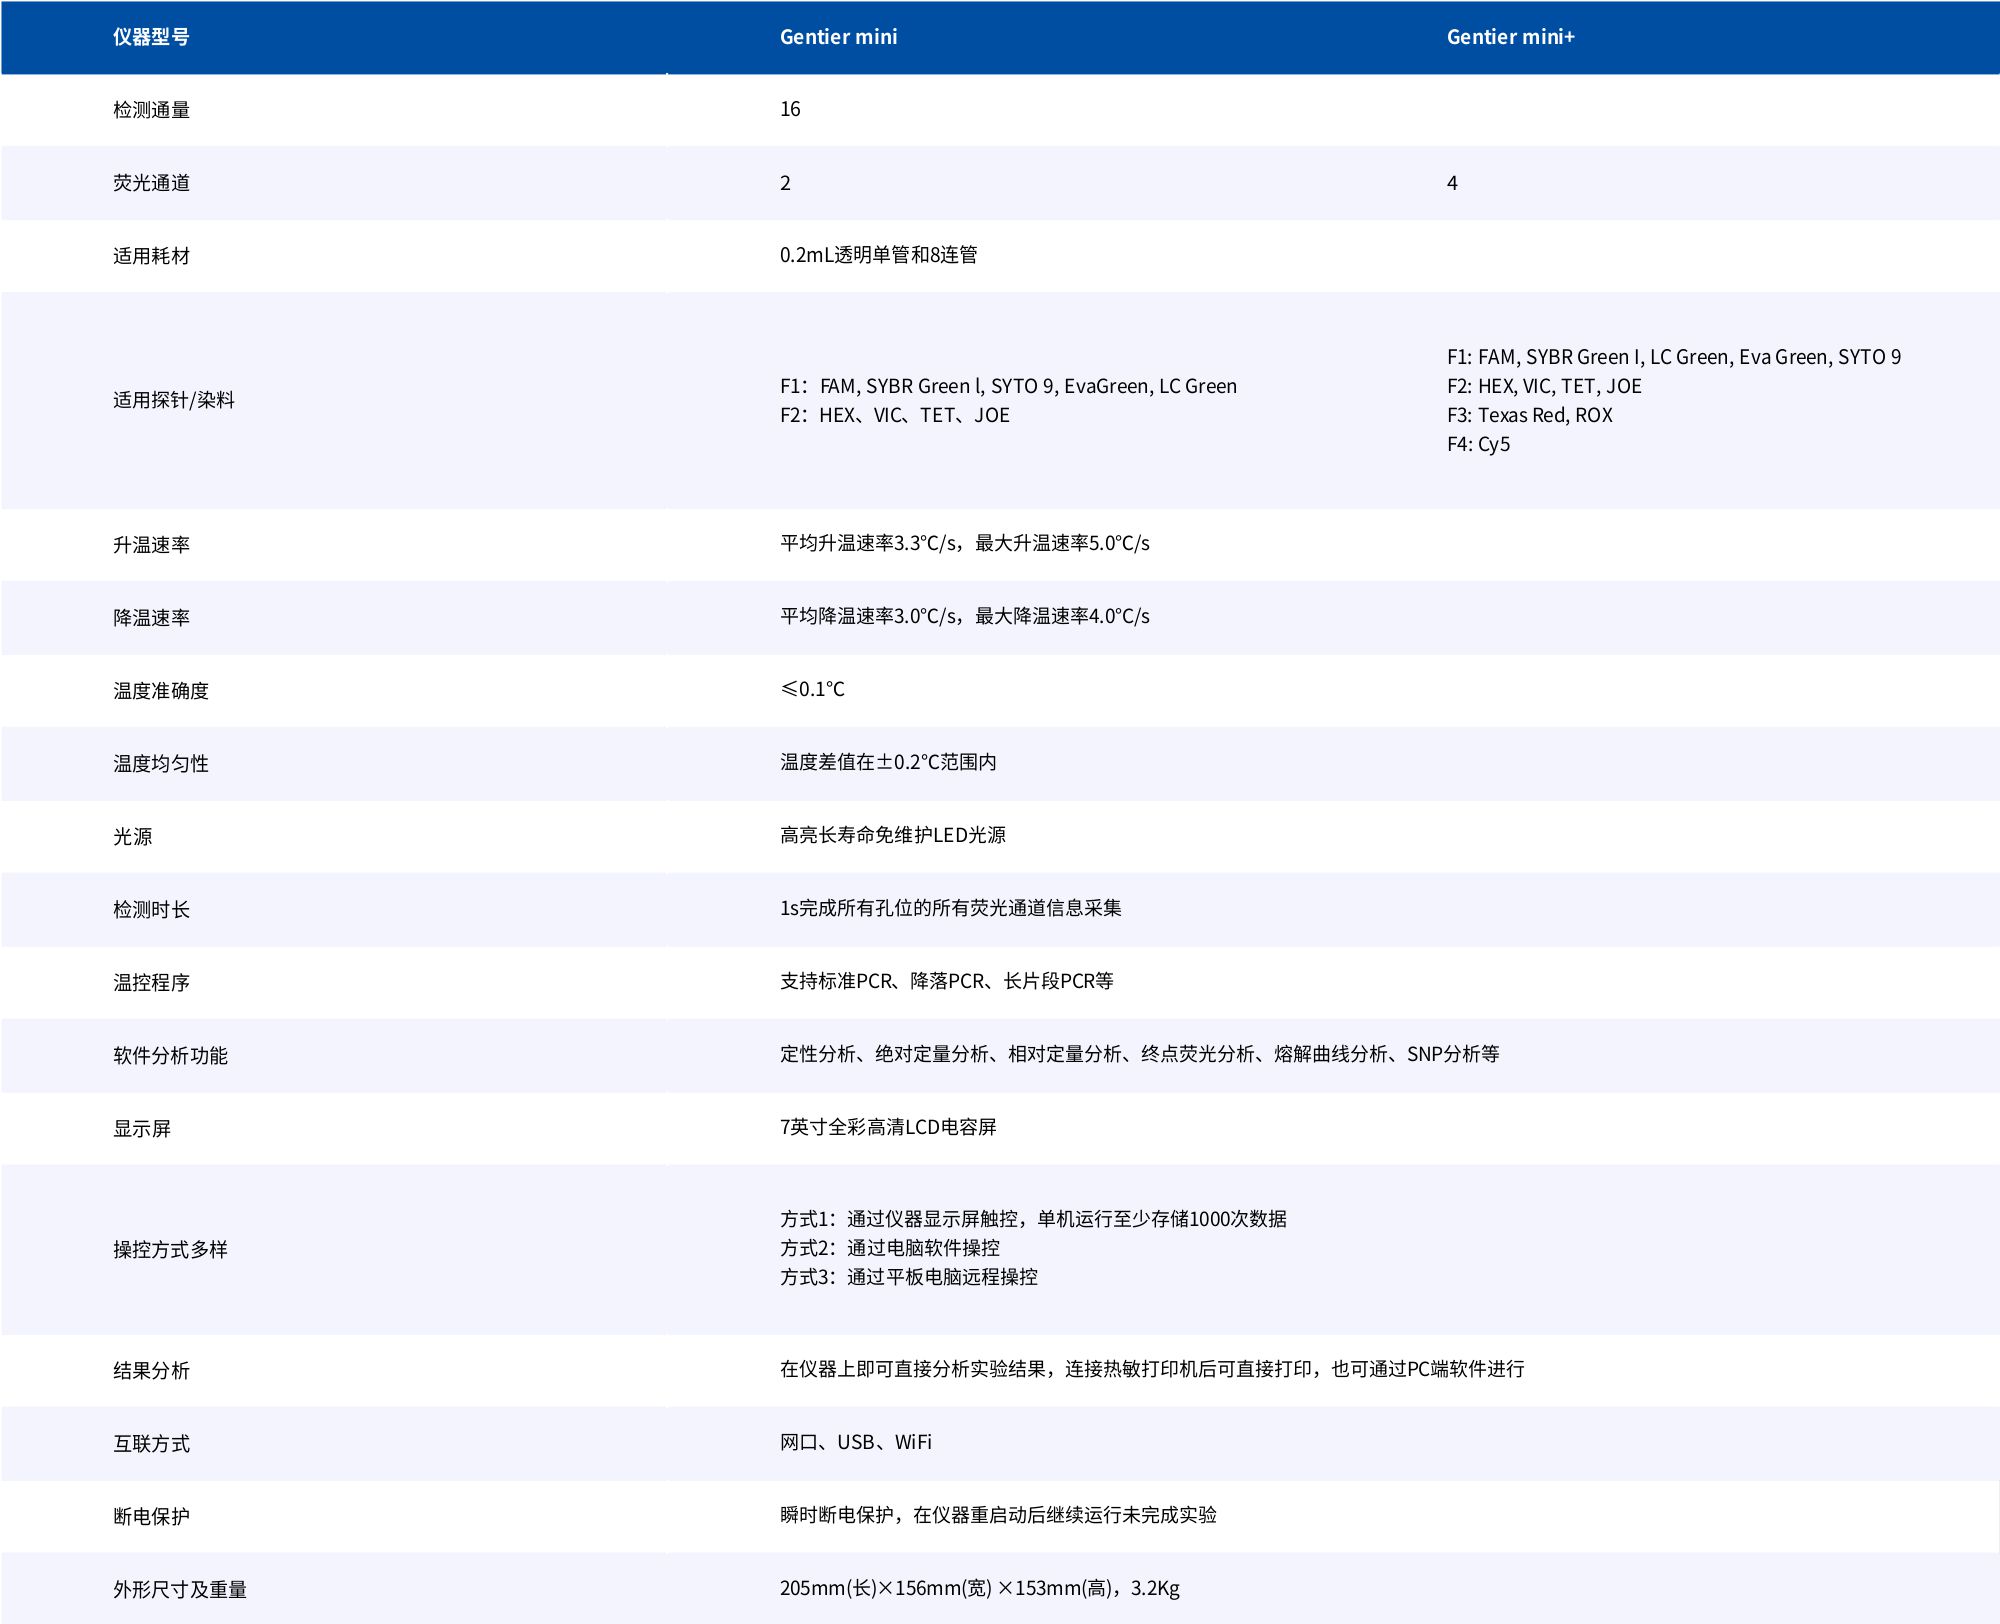Select the 升温速率 row label
The width and height of the screenshot is (2000, 1624).
151,545
